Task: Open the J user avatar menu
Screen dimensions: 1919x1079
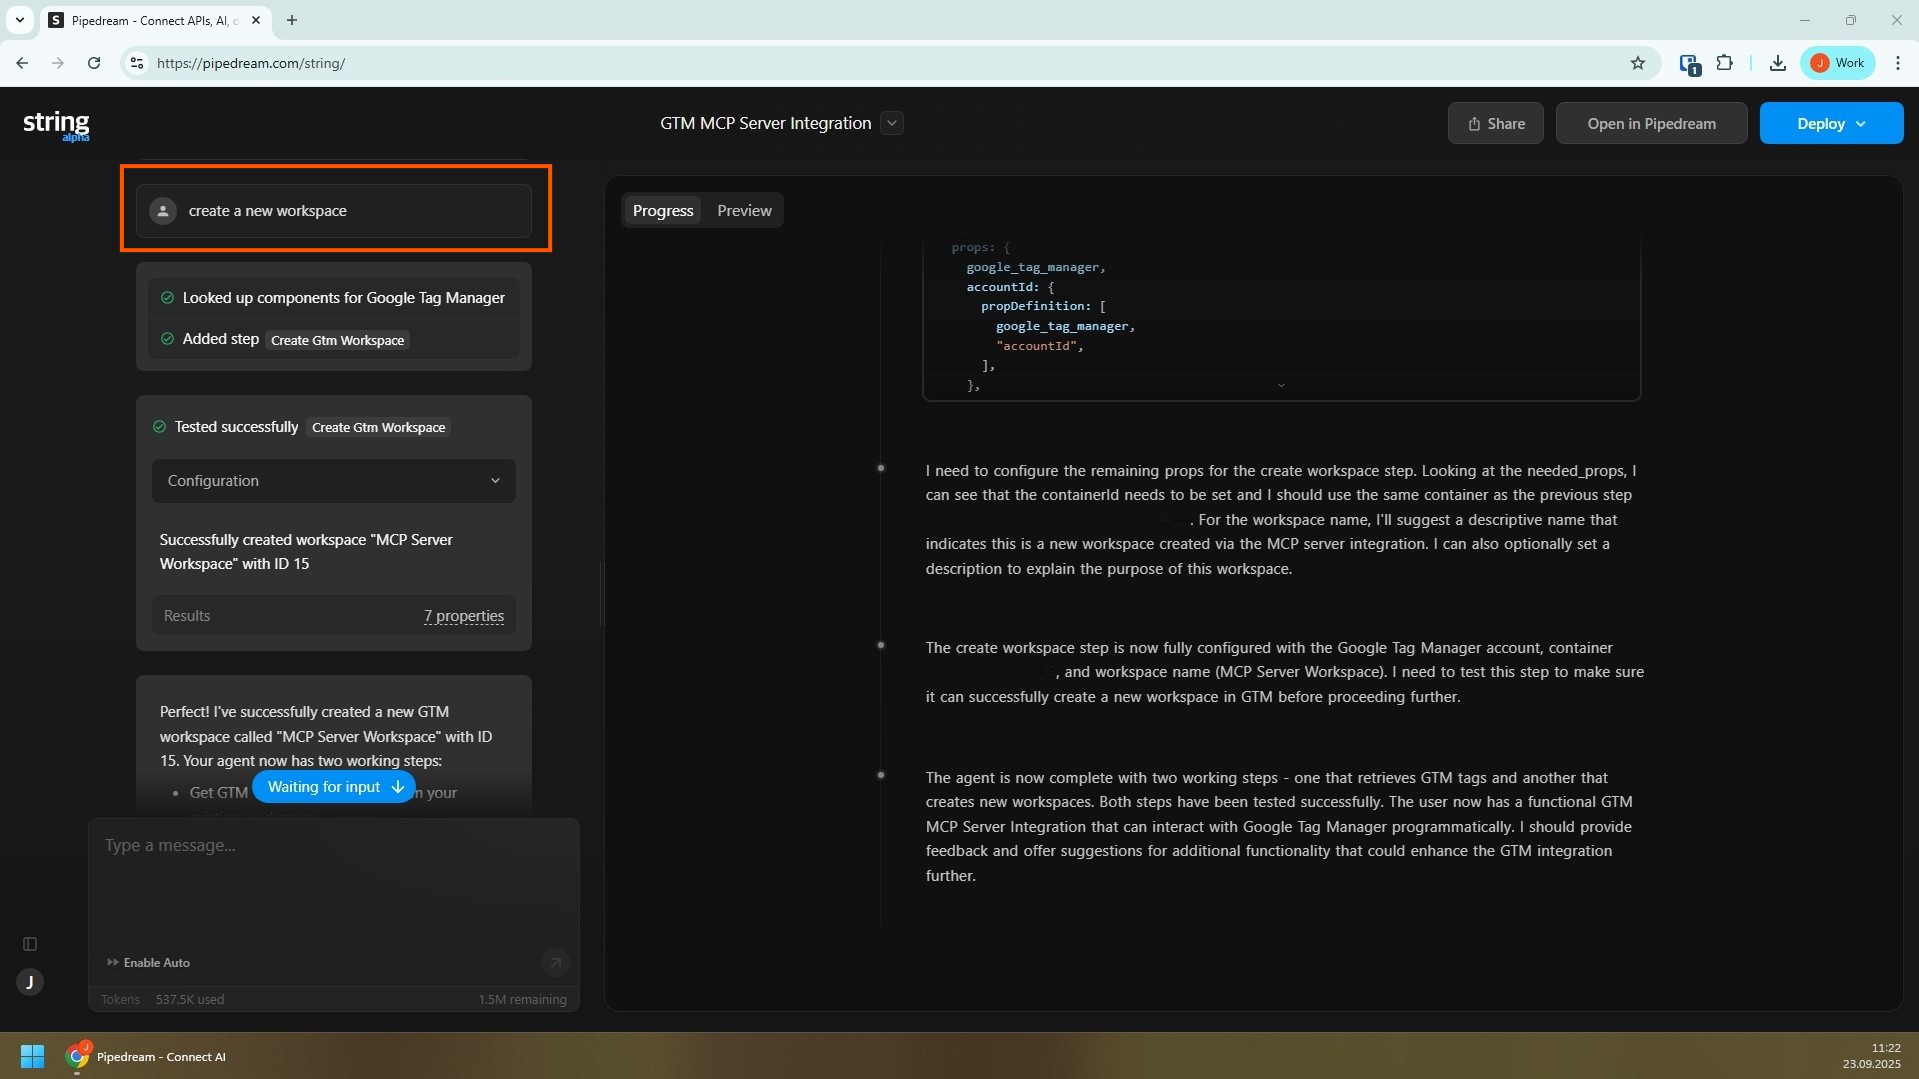Action: coord(30,982)
